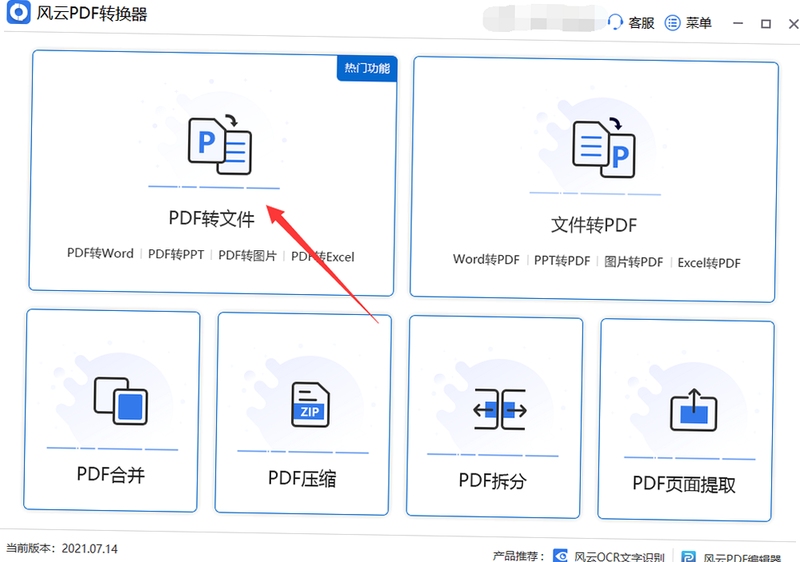Image resolution: width=800 pixels, height=562 pixels.
Task: Click the PDF合并 label
Action: pyautogui.click(x=111, y=474)
